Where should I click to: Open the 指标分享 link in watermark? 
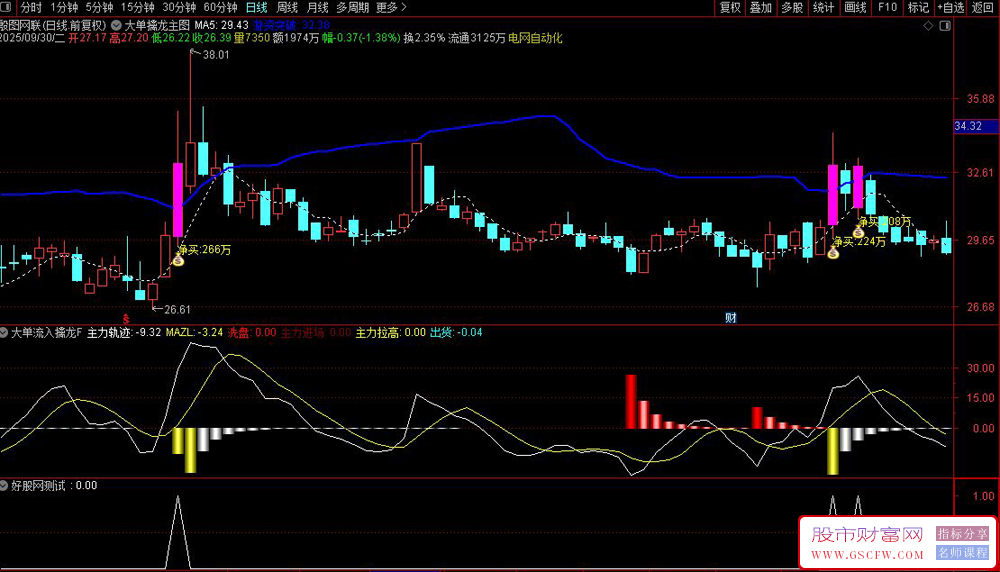click(961, 533)
